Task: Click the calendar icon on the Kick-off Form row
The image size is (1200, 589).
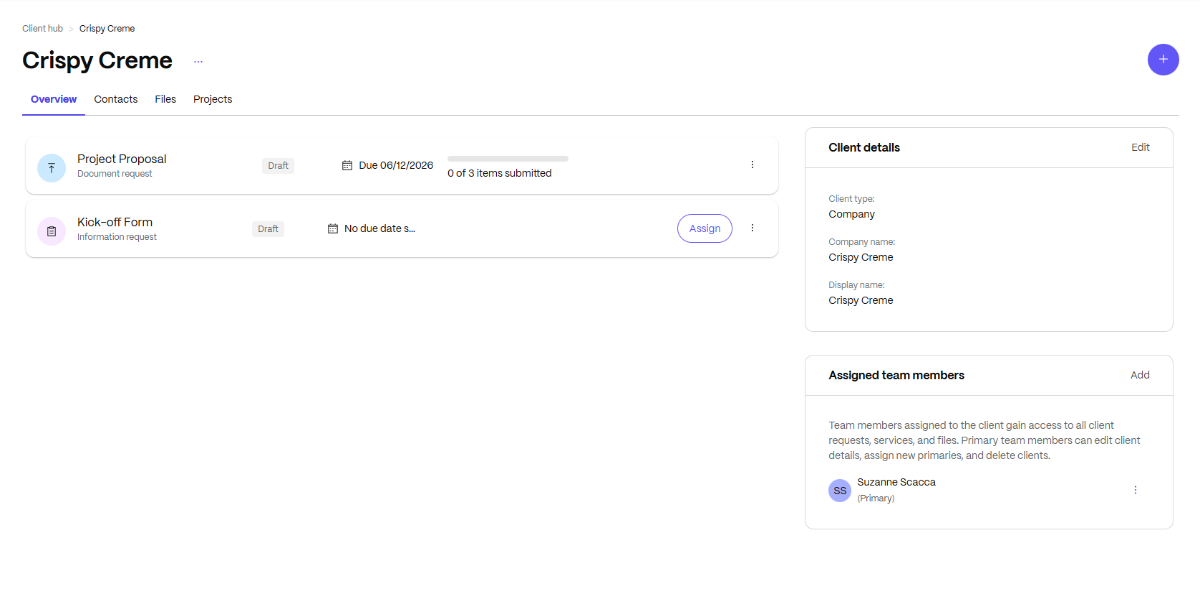Action: point(333,228)
